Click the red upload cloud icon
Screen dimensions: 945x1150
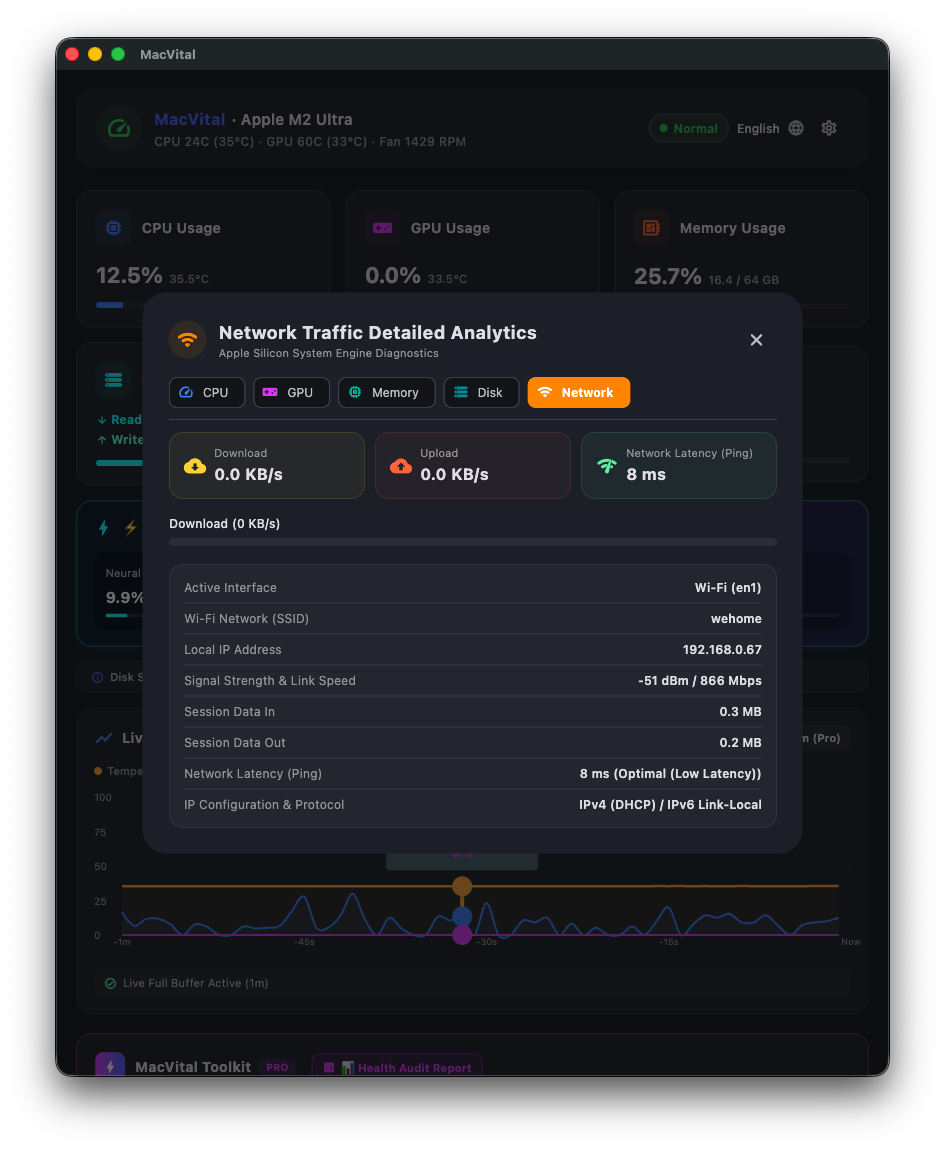401,466
